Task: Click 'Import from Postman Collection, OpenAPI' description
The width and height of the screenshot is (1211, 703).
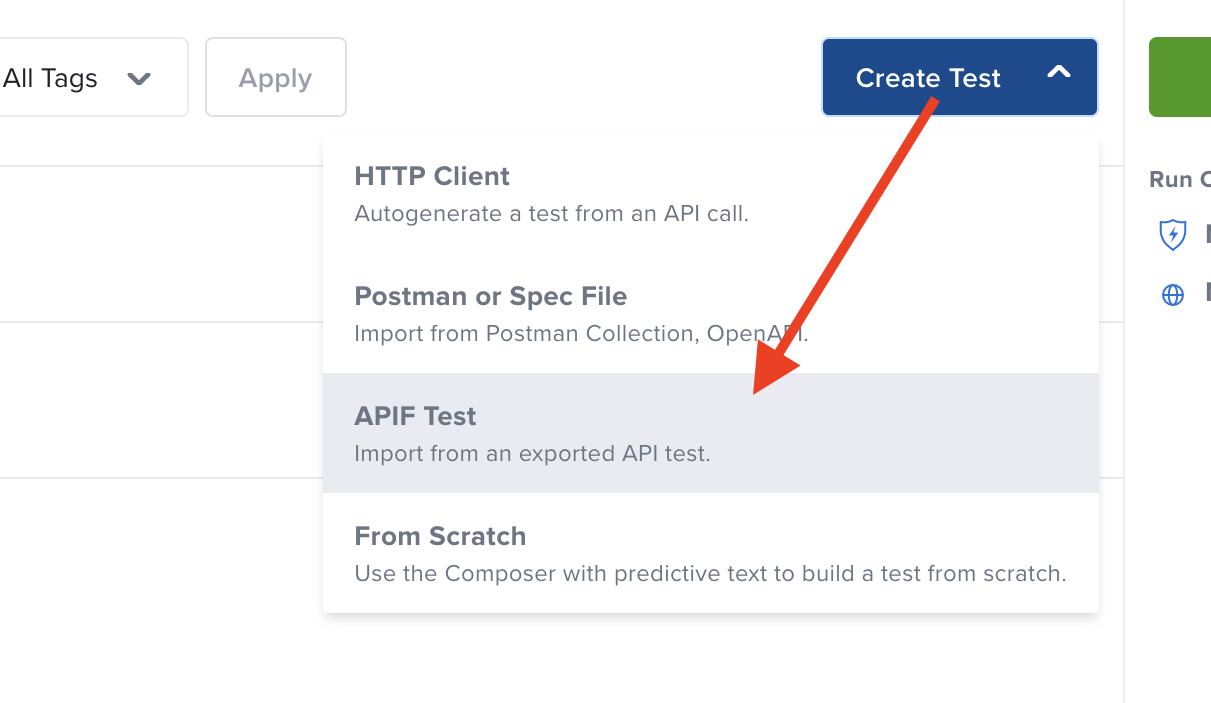Action: (580, 334)
